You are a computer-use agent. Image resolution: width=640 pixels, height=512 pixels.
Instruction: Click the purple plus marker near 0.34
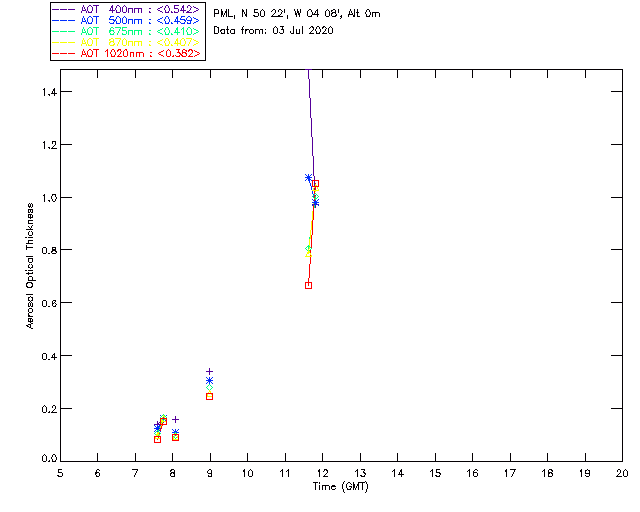[x=209, y=372]
